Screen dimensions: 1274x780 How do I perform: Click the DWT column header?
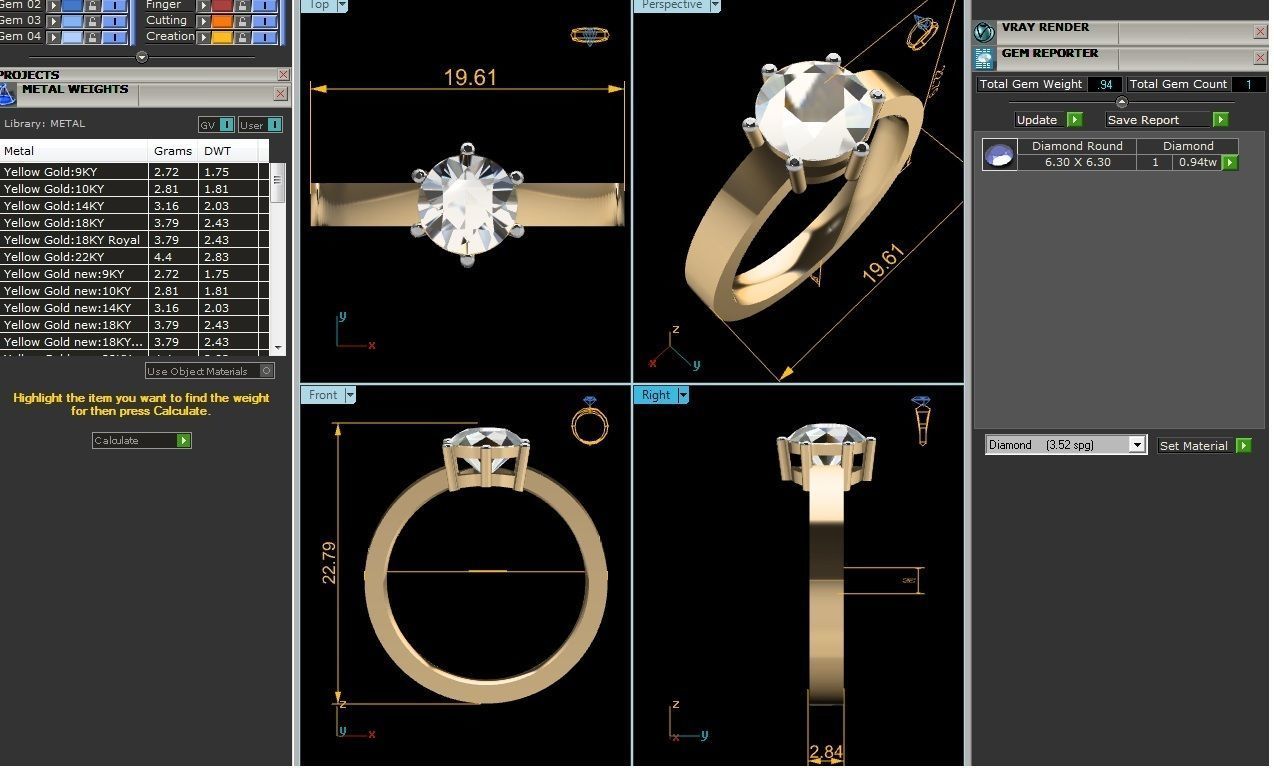pos(228,151)
